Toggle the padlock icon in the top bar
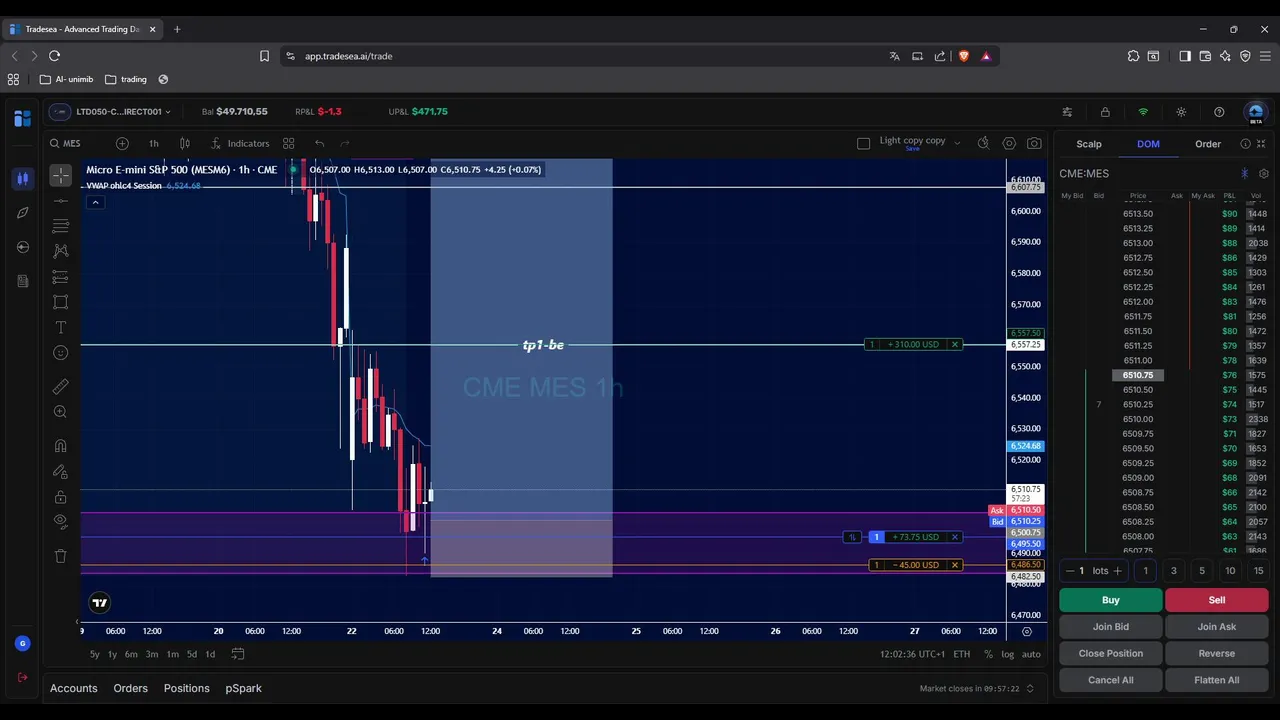Screen dimensions: 1280x720 click(x=1105, y=112)
